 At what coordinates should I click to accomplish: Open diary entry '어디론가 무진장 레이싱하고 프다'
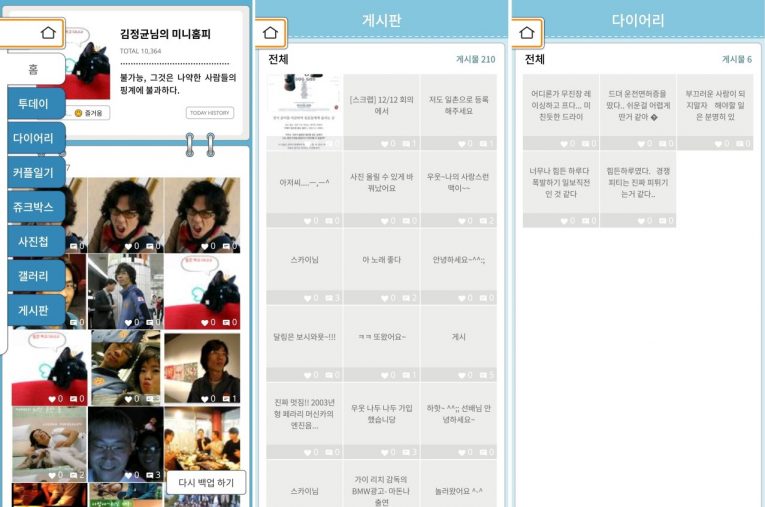561,112
